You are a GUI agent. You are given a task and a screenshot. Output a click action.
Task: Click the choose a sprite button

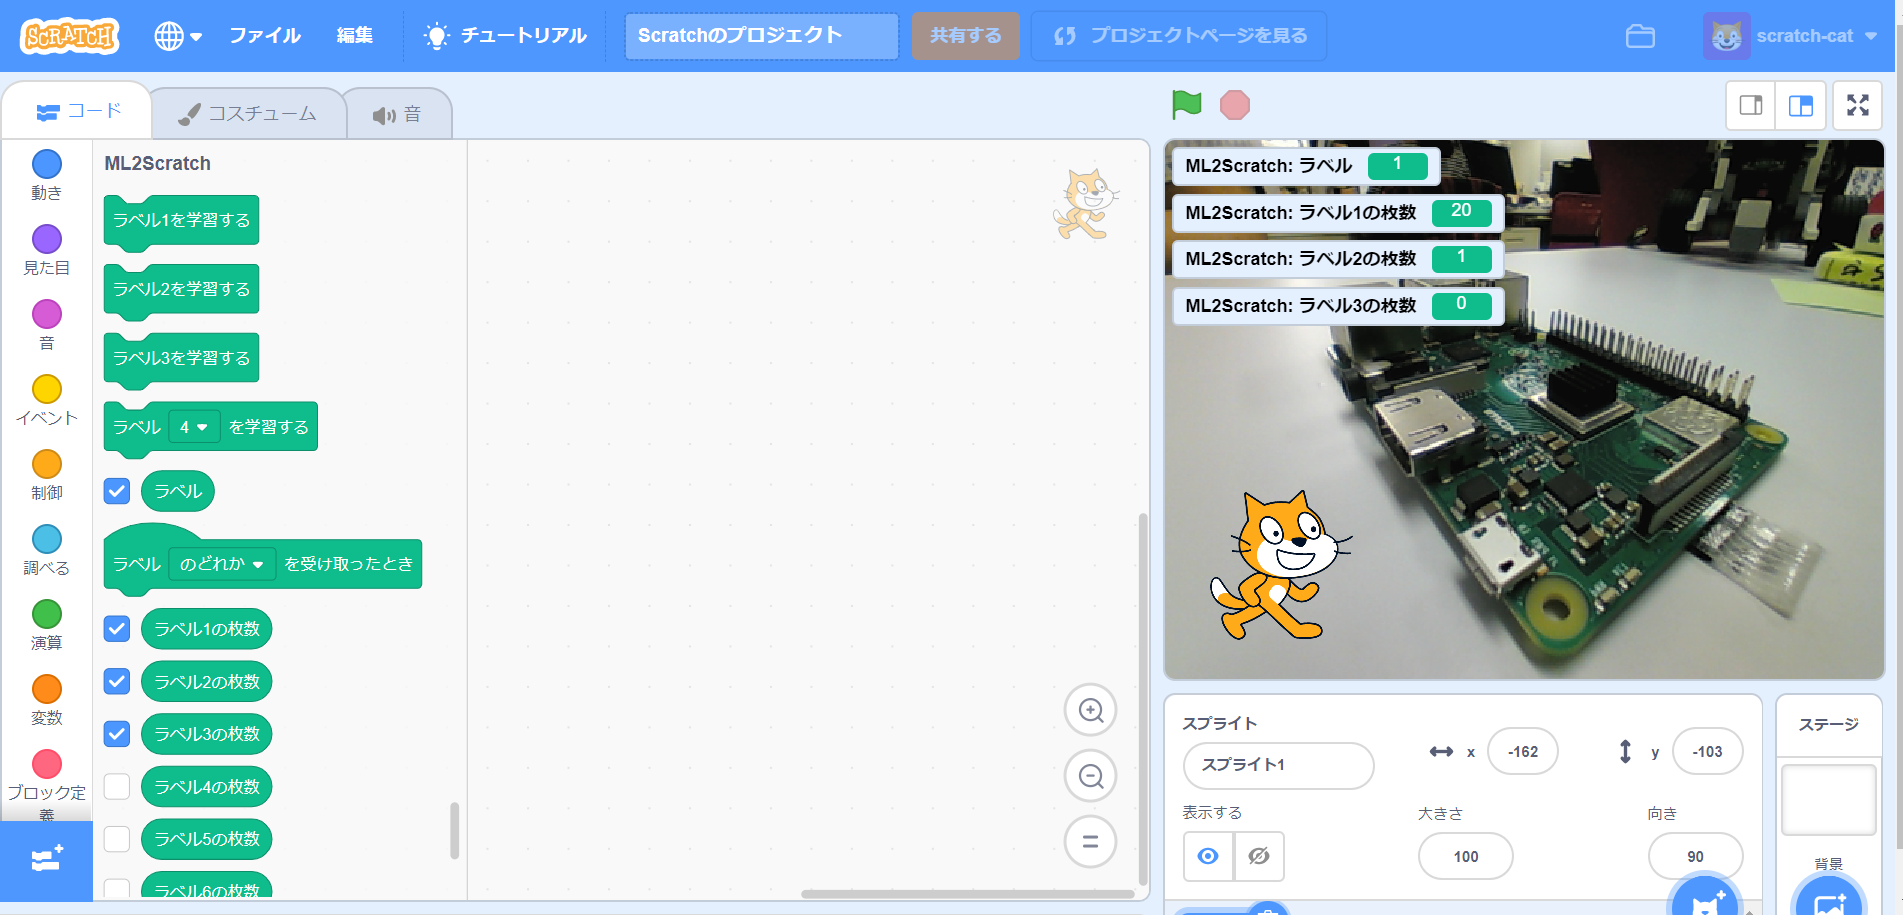(x=1707, y=899)
